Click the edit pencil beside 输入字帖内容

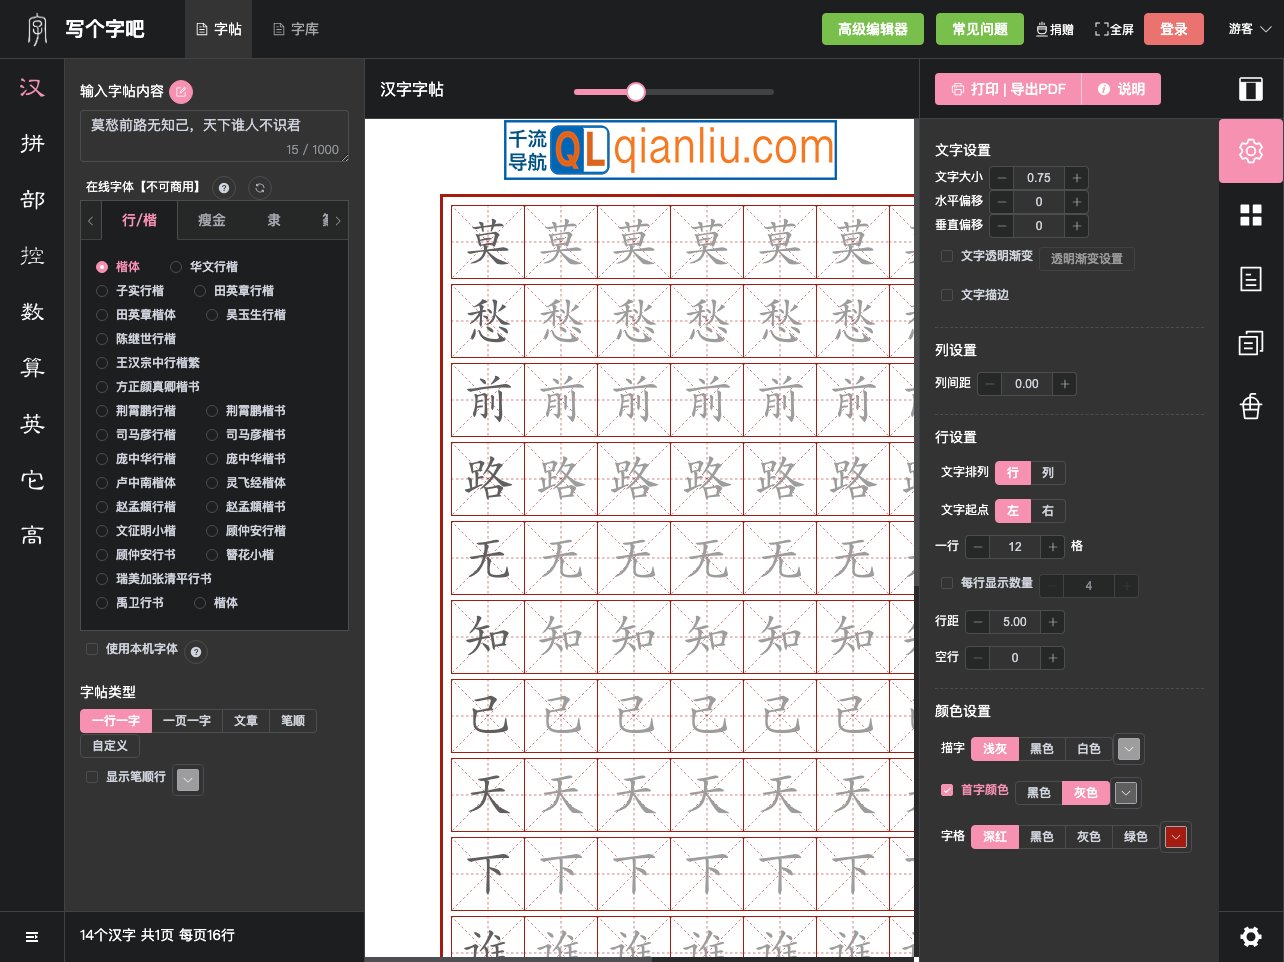181,92
